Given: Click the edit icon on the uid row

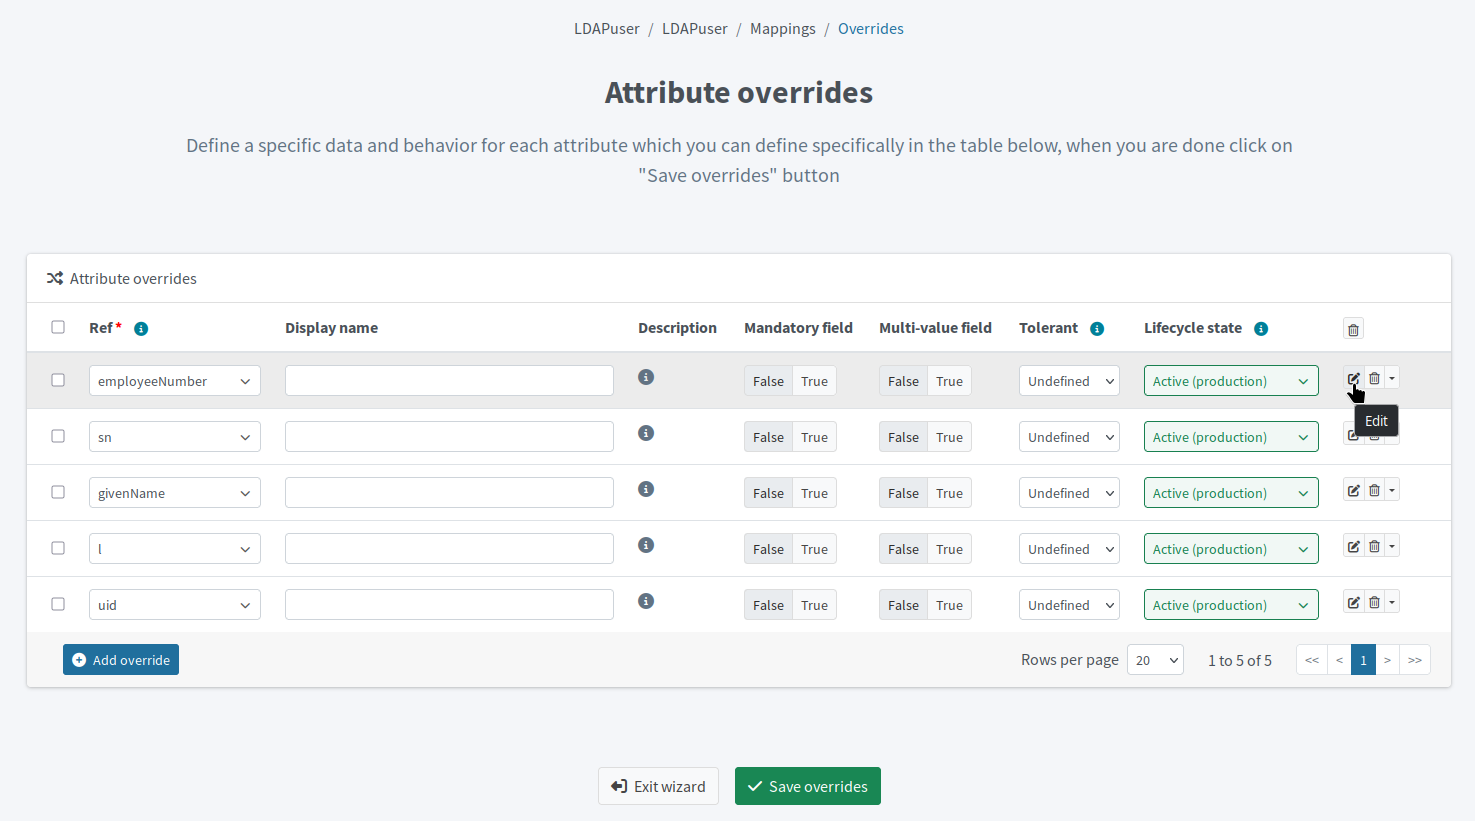Looking at the screenshot, I should coord(1353,602).
